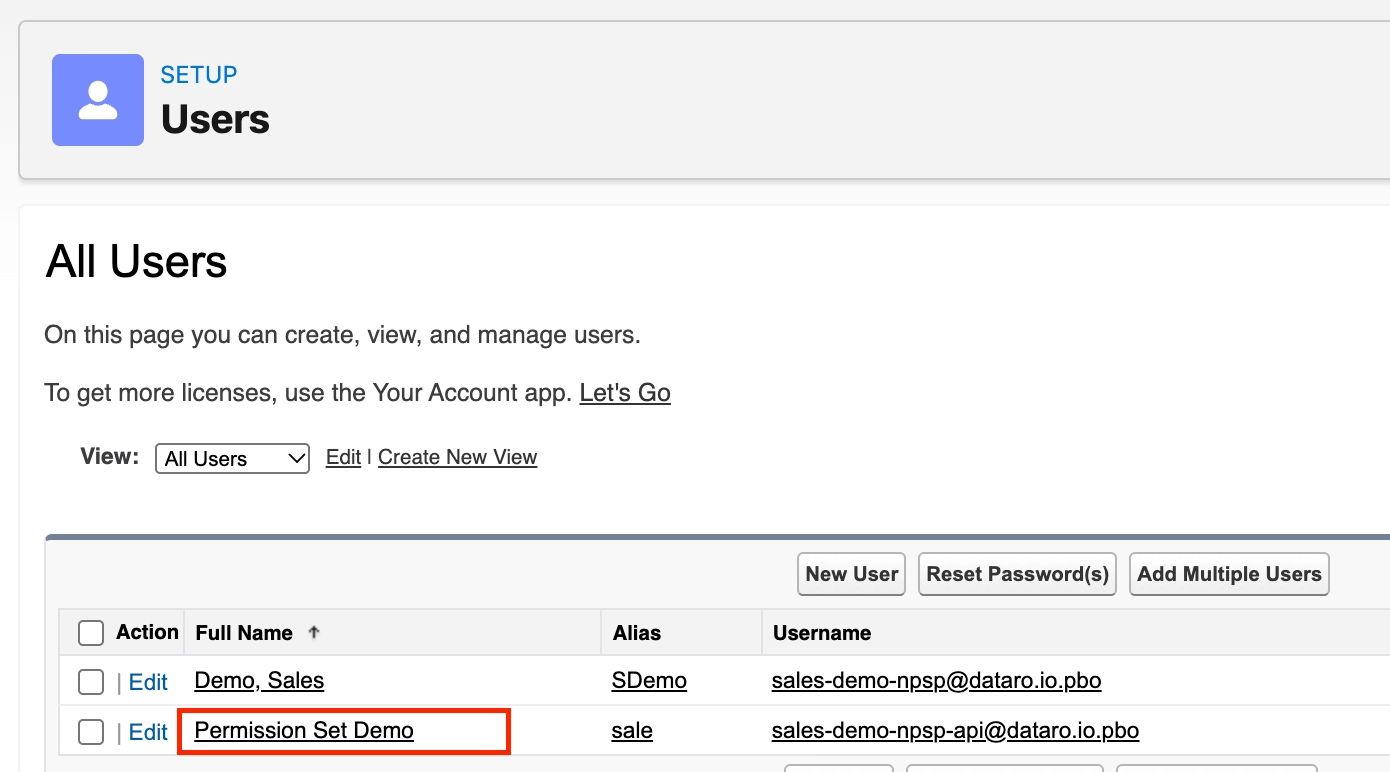
Task: Open the View dropdown showing All Users
Action: click(x=232, y=458)
